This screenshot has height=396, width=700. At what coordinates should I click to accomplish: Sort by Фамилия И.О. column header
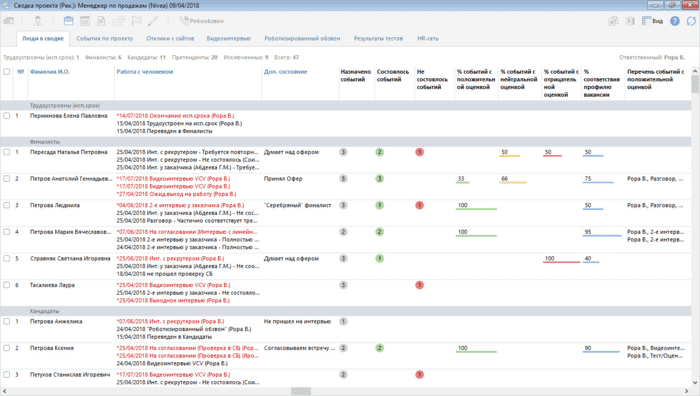pyautogui.click(x=50, y=71)
